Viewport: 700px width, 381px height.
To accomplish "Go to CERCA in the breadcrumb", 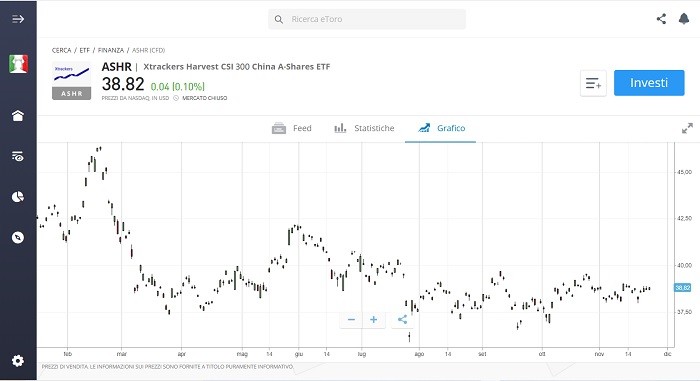I will click(62, 50).
